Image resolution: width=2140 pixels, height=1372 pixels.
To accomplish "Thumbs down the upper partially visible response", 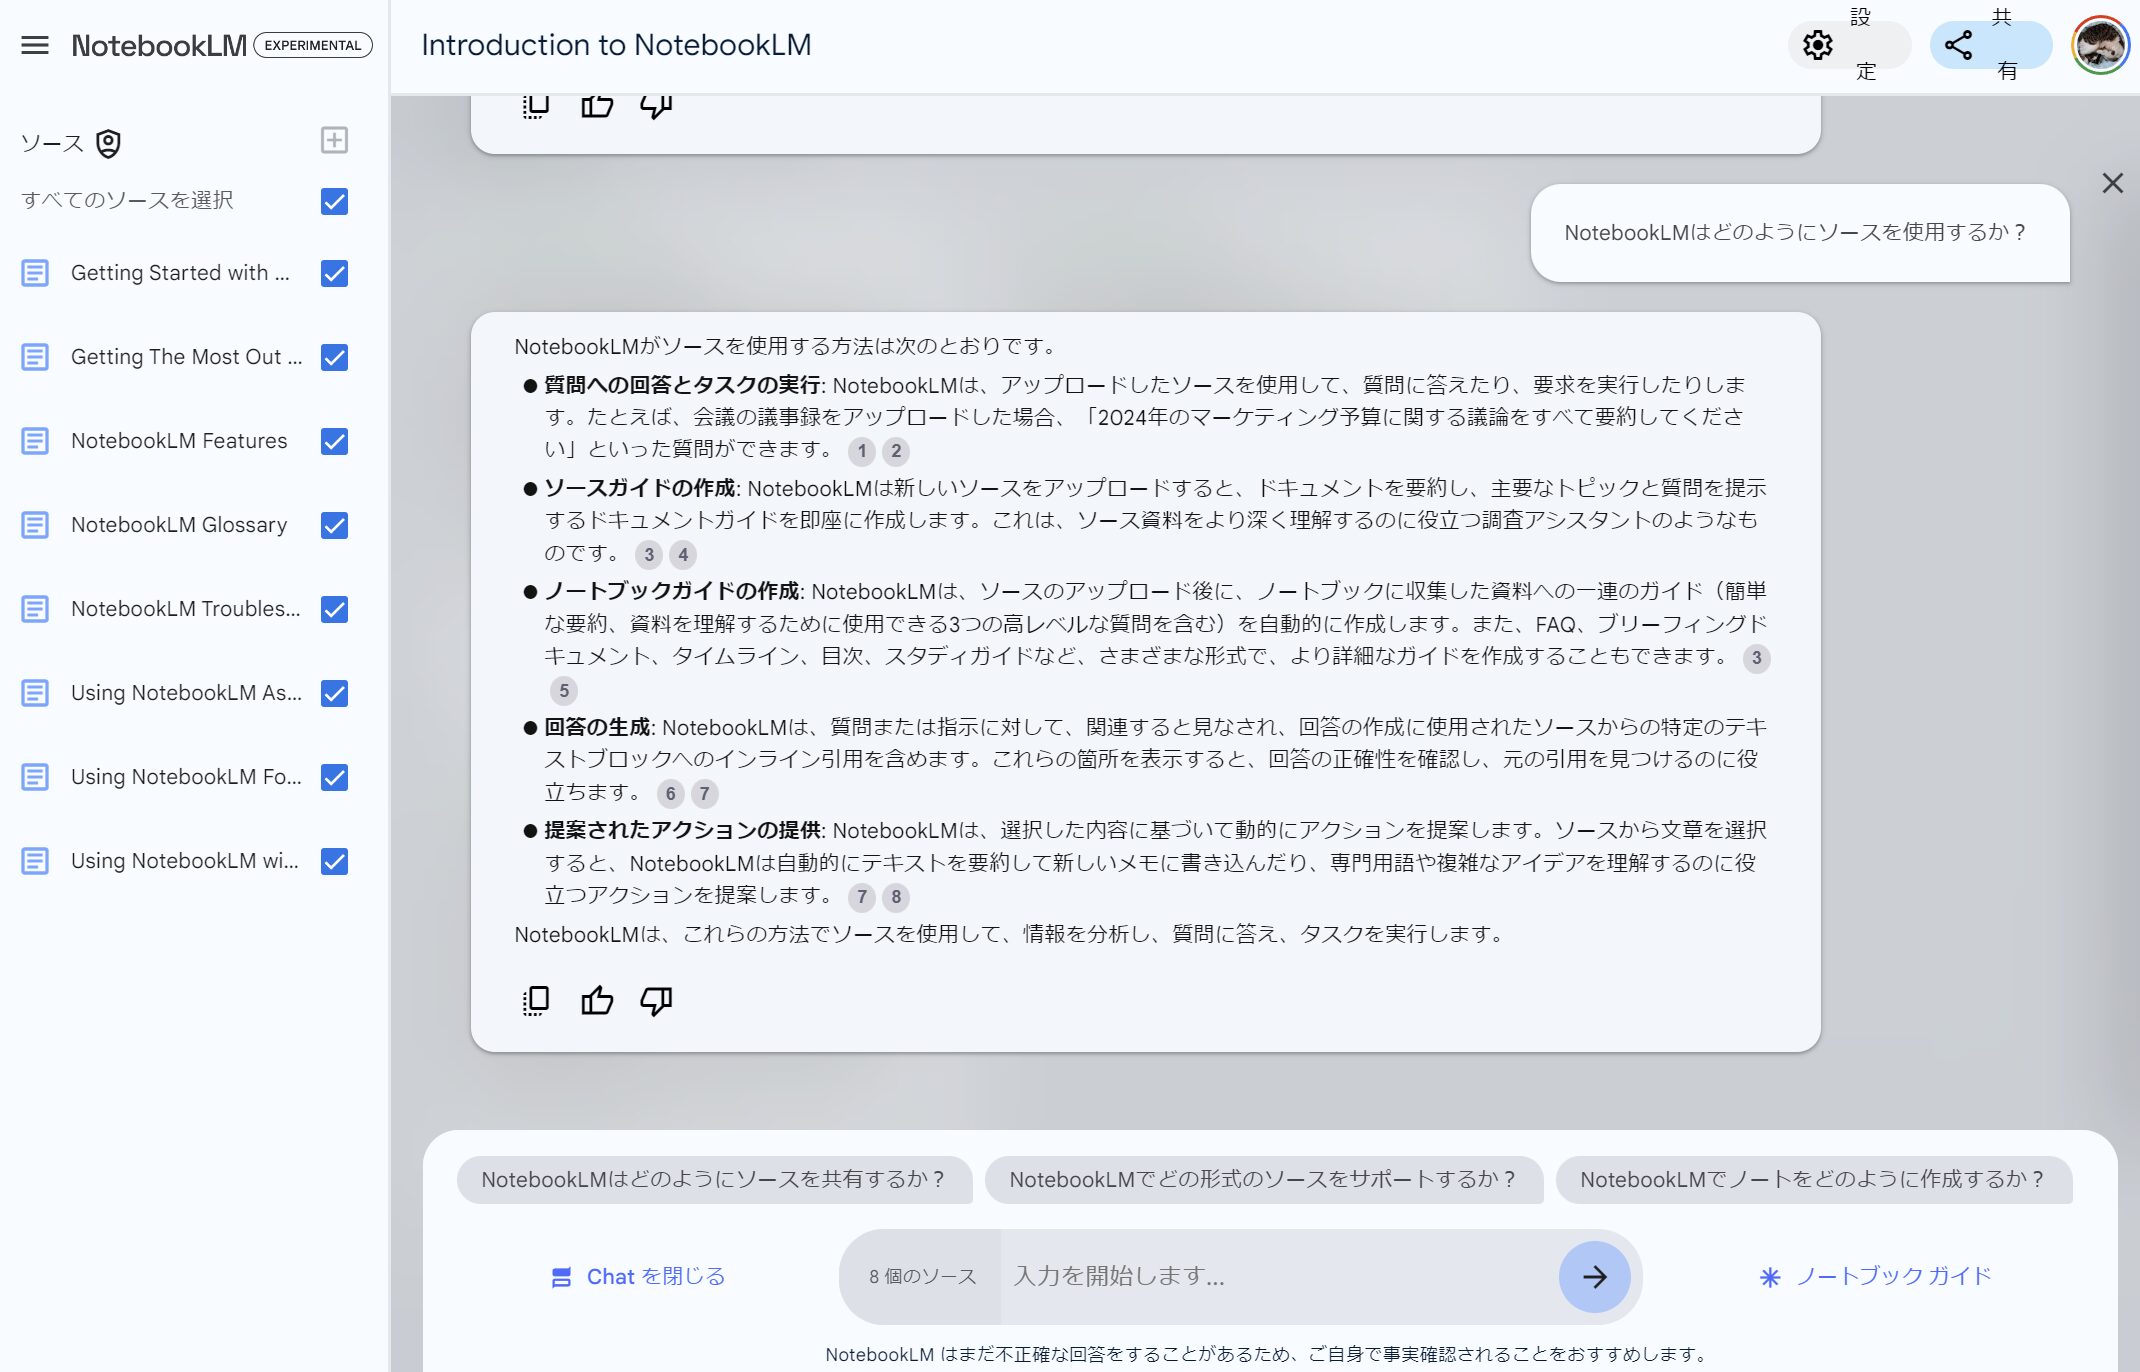I will point(656,106).
